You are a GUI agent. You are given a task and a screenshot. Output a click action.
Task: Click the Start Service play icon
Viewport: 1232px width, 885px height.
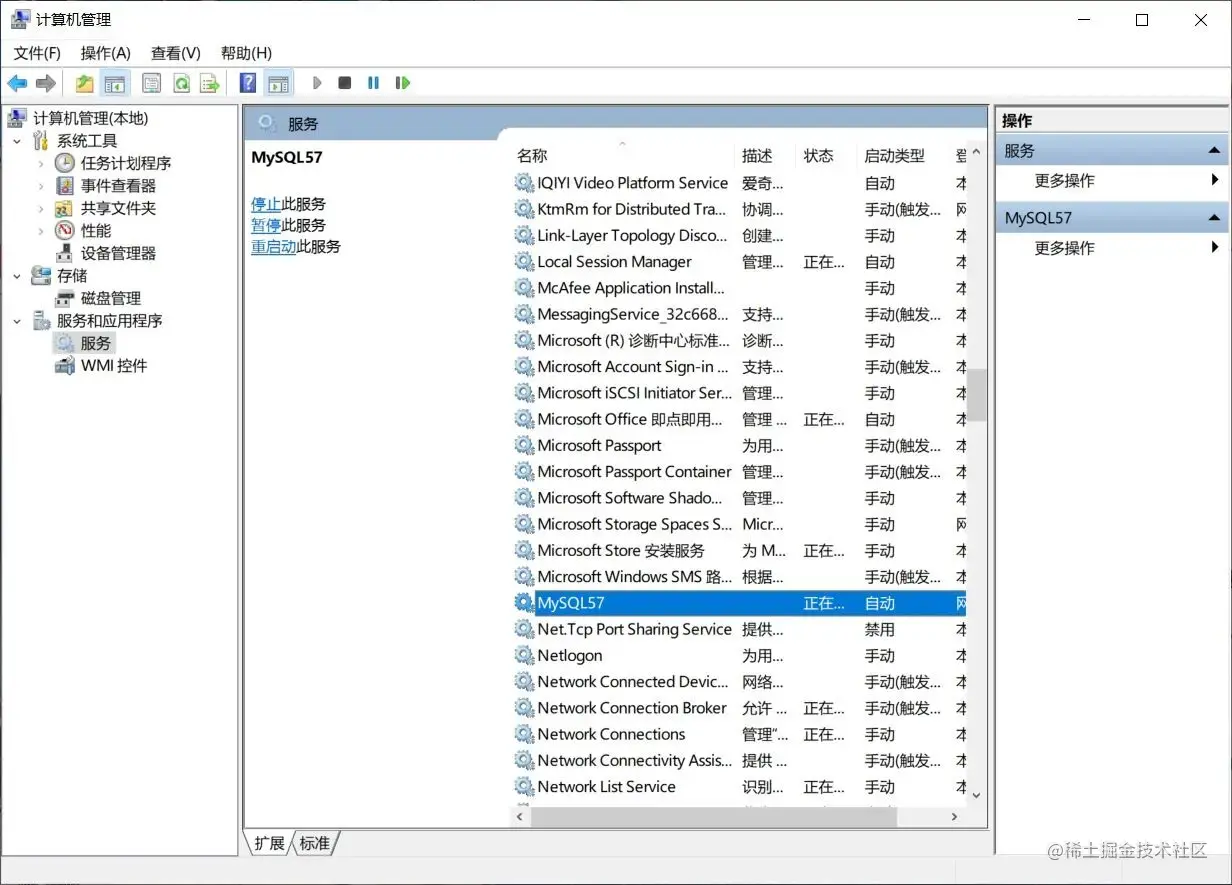(317, 83)
